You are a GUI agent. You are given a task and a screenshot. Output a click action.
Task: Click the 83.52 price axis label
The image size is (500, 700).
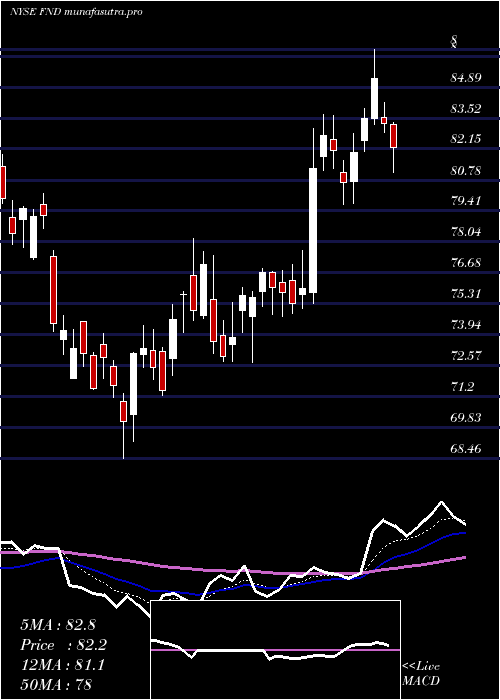click(x=466, y=109)
